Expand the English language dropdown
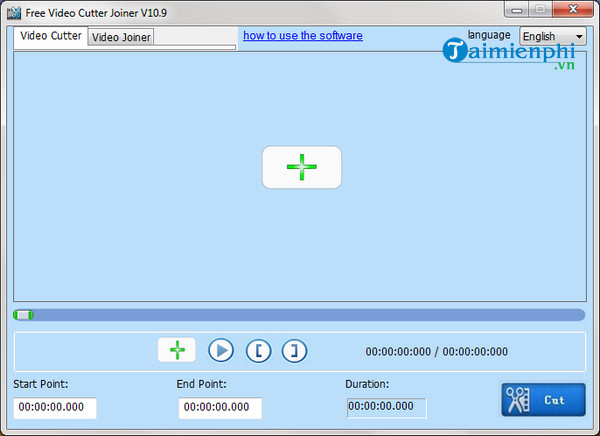600x436 pixels. [553, 36]
